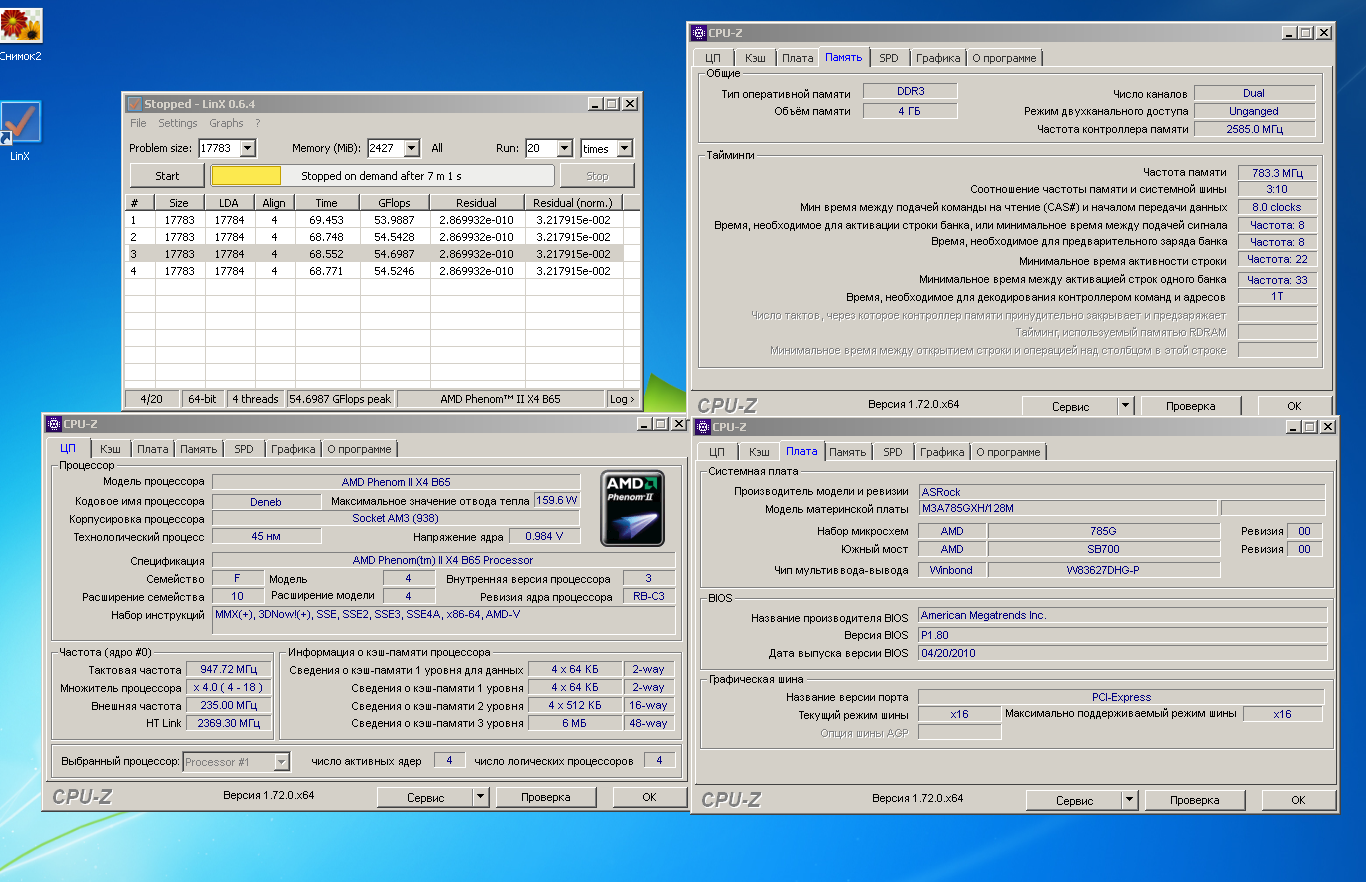1366x882 pixels.
Task: Click the AMD Phenom II logo image
Action: [x=632, y=508]
